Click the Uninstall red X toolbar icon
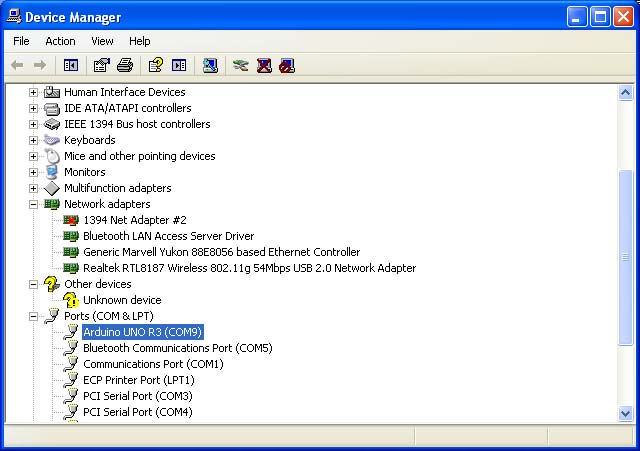640x451 pixels. tap(264, 65)
